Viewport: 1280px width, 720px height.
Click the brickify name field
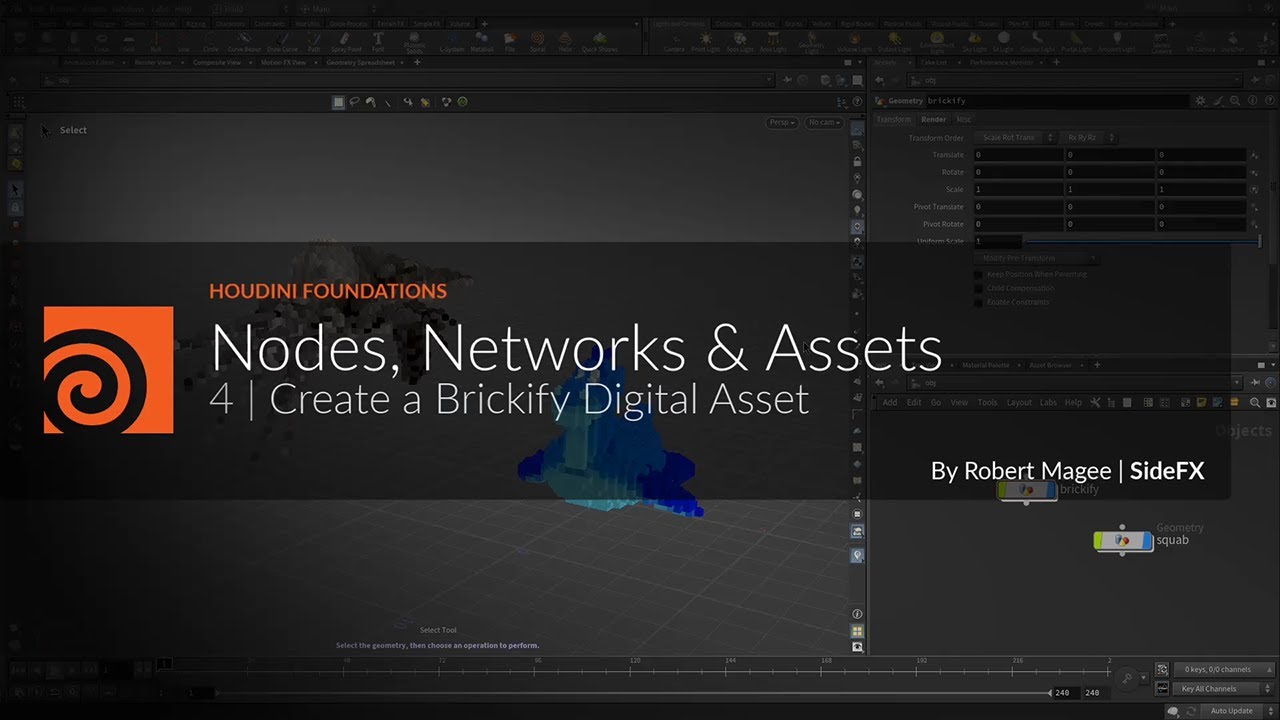[1056, 101]
